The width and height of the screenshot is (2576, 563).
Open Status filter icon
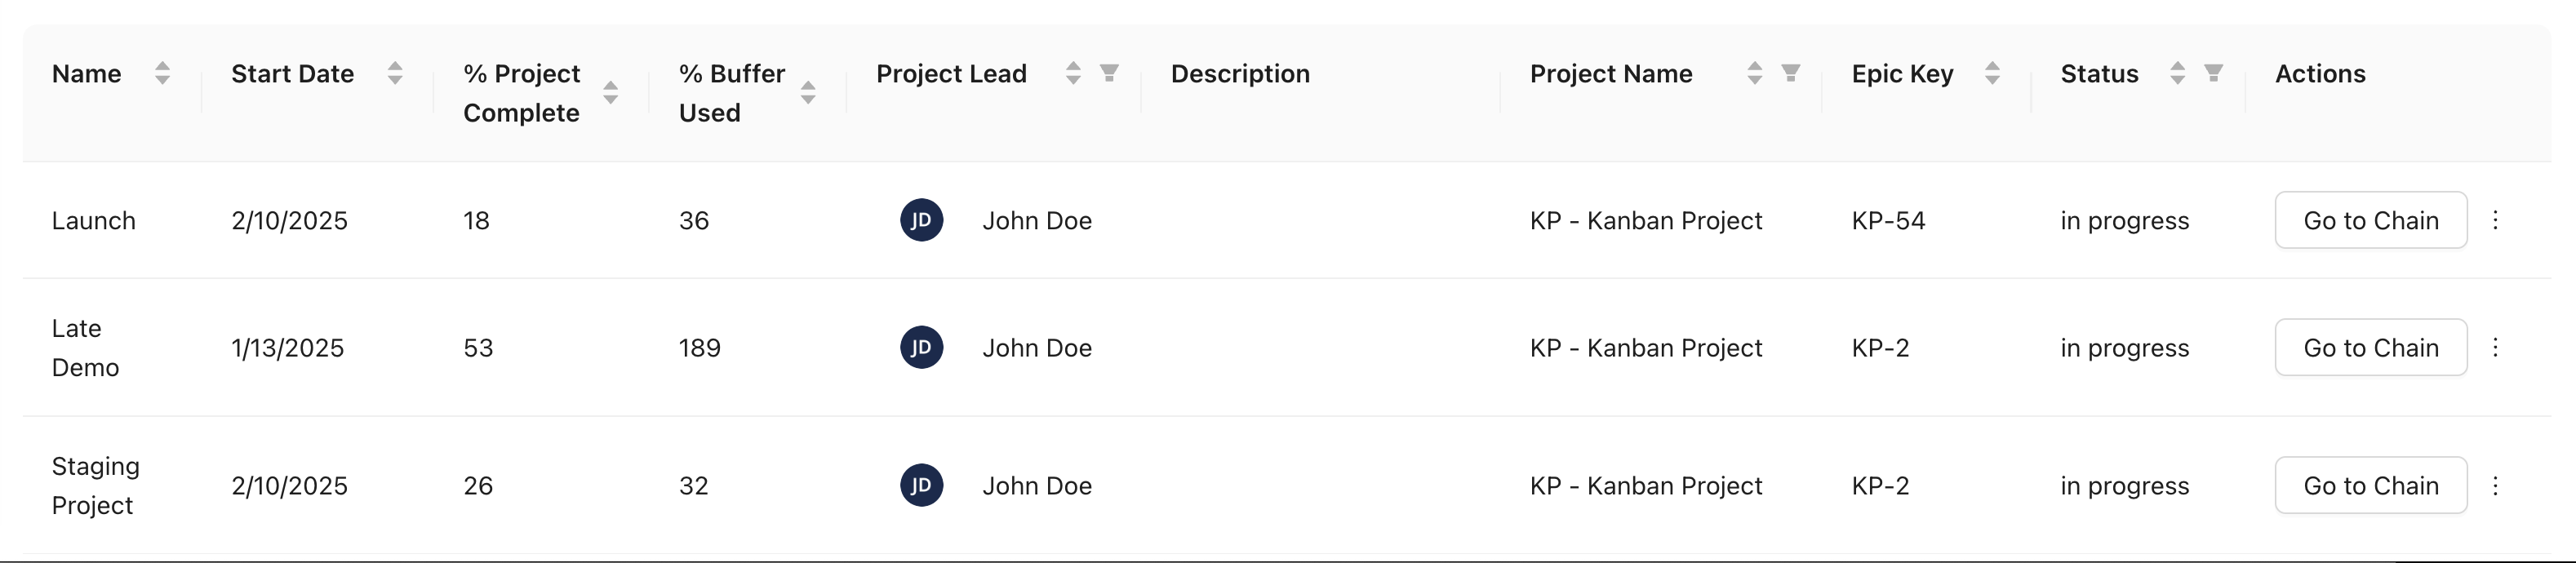[x=2214, y=73]
